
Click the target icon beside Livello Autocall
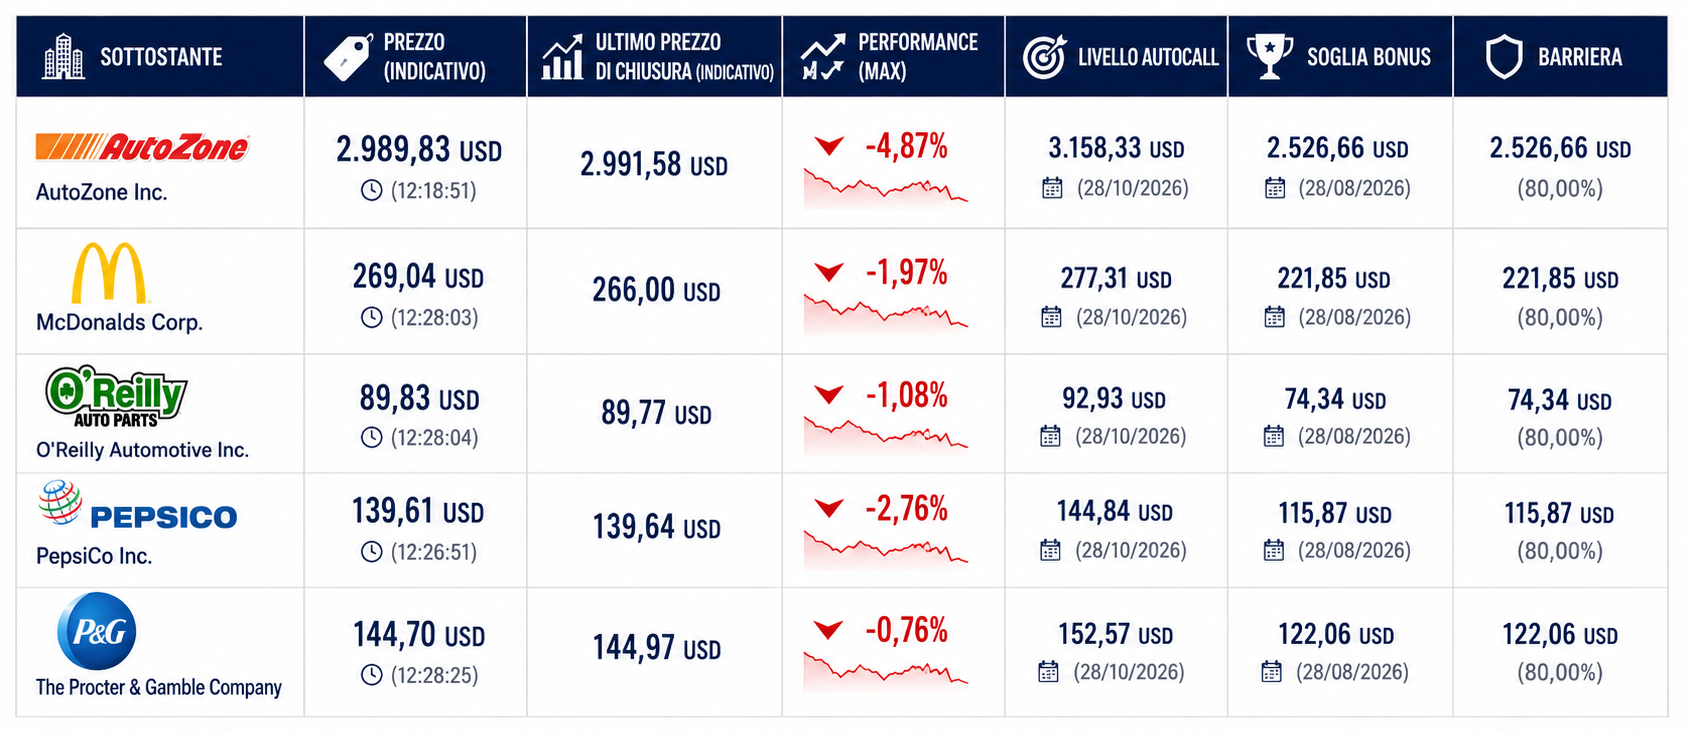point(1044,57)
